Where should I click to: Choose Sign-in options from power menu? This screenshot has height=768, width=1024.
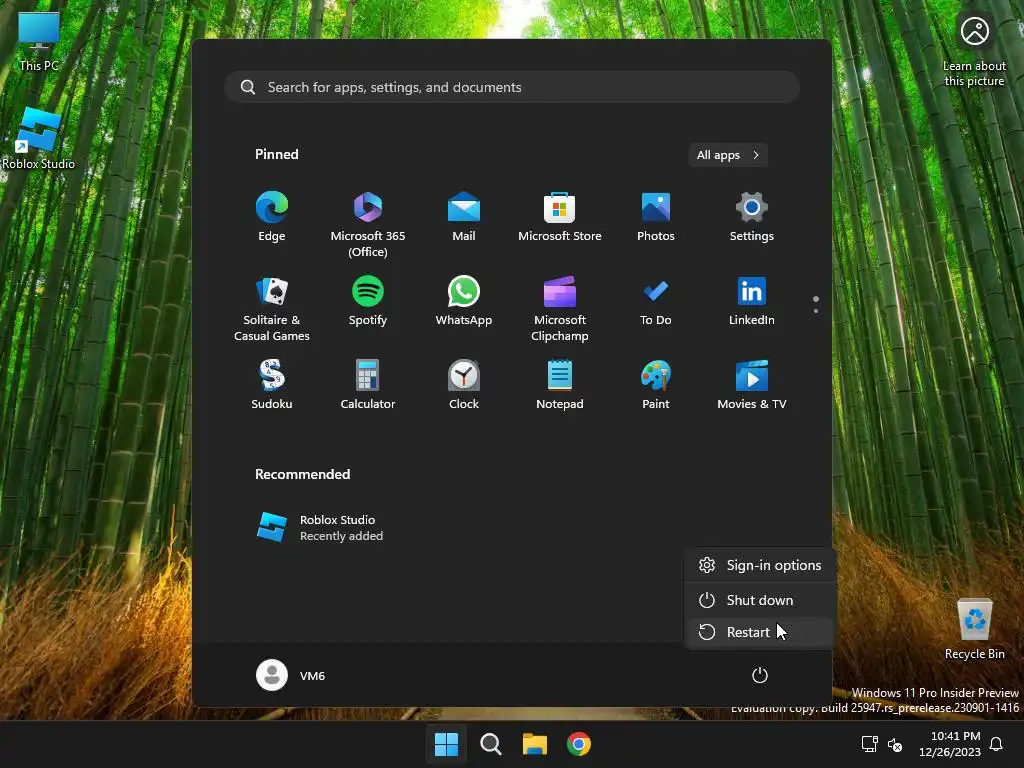coord(760,566)
